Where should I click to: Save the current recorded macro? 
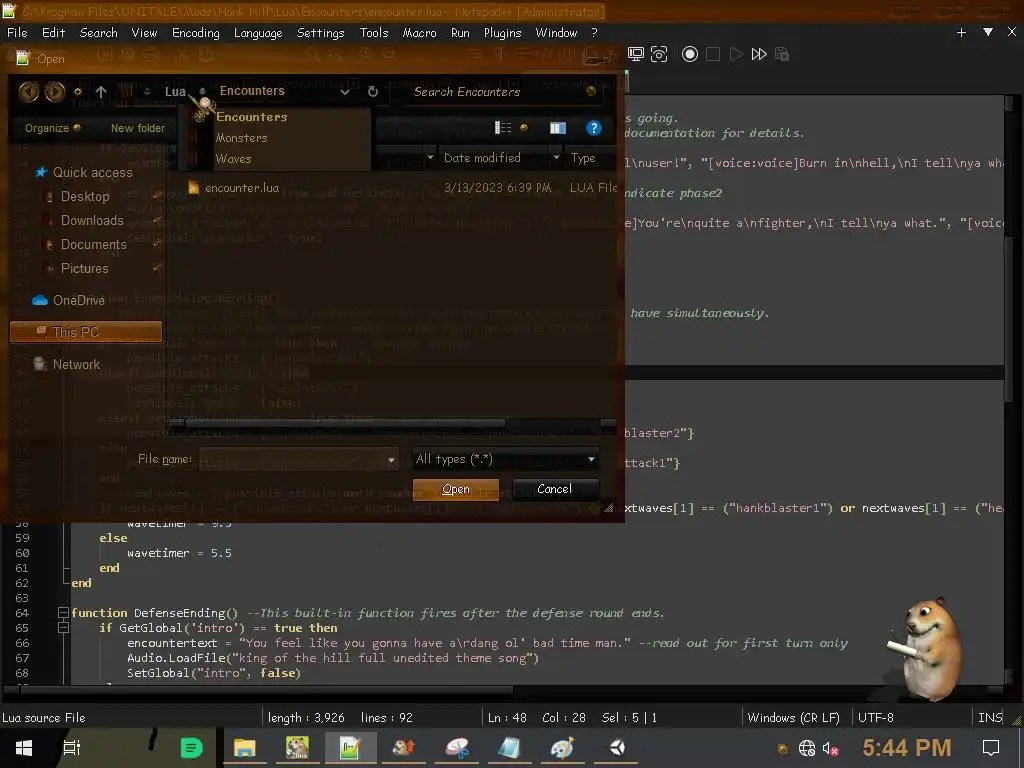coord(782,54)
